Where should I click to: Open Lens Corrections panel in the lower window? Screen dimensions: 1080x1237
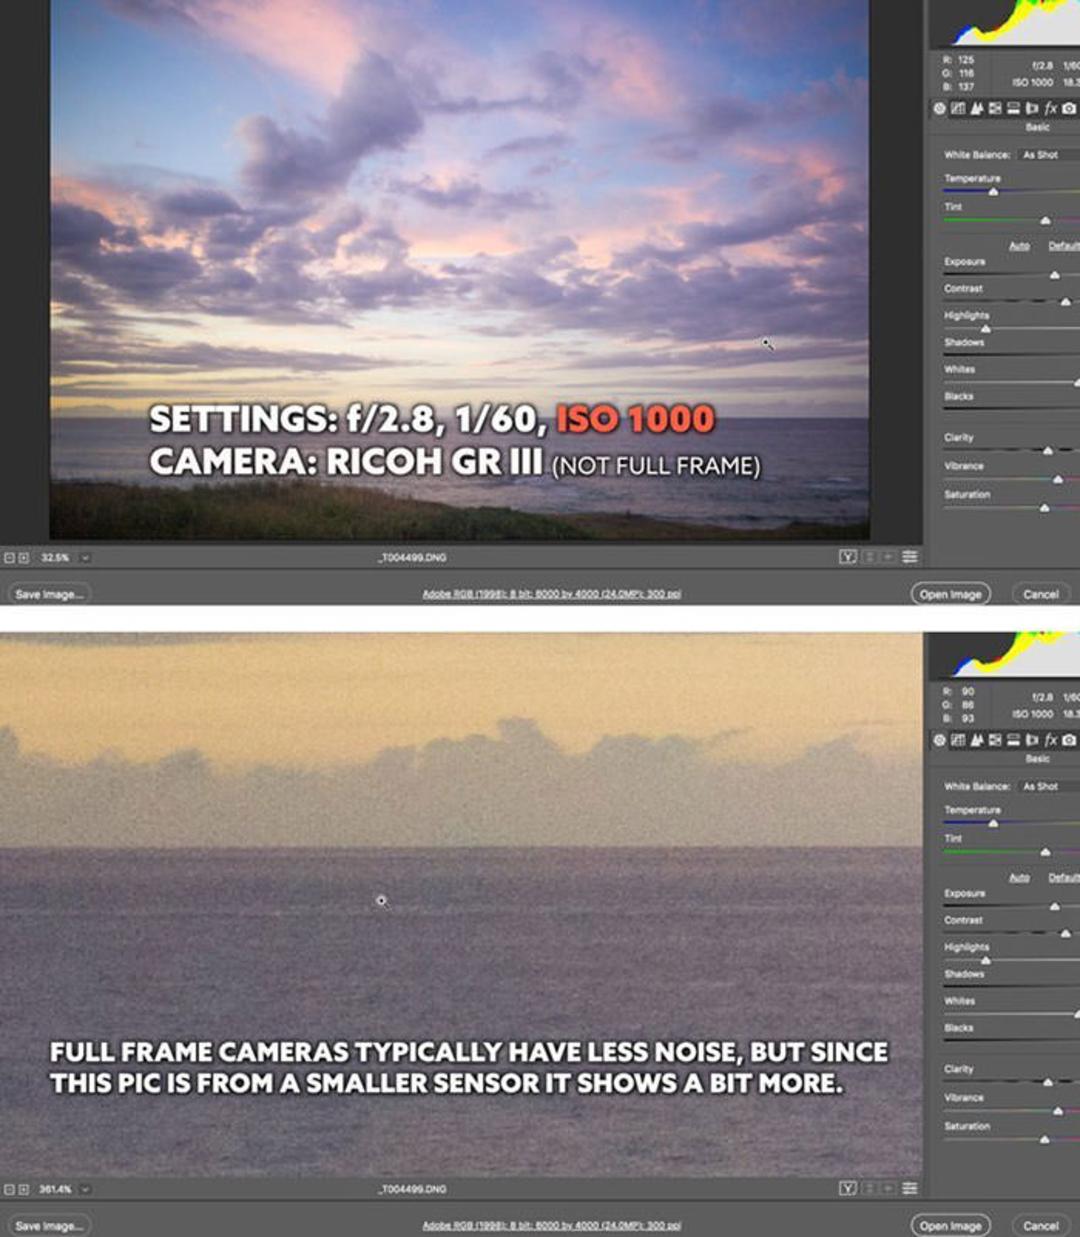point(1032,740)
